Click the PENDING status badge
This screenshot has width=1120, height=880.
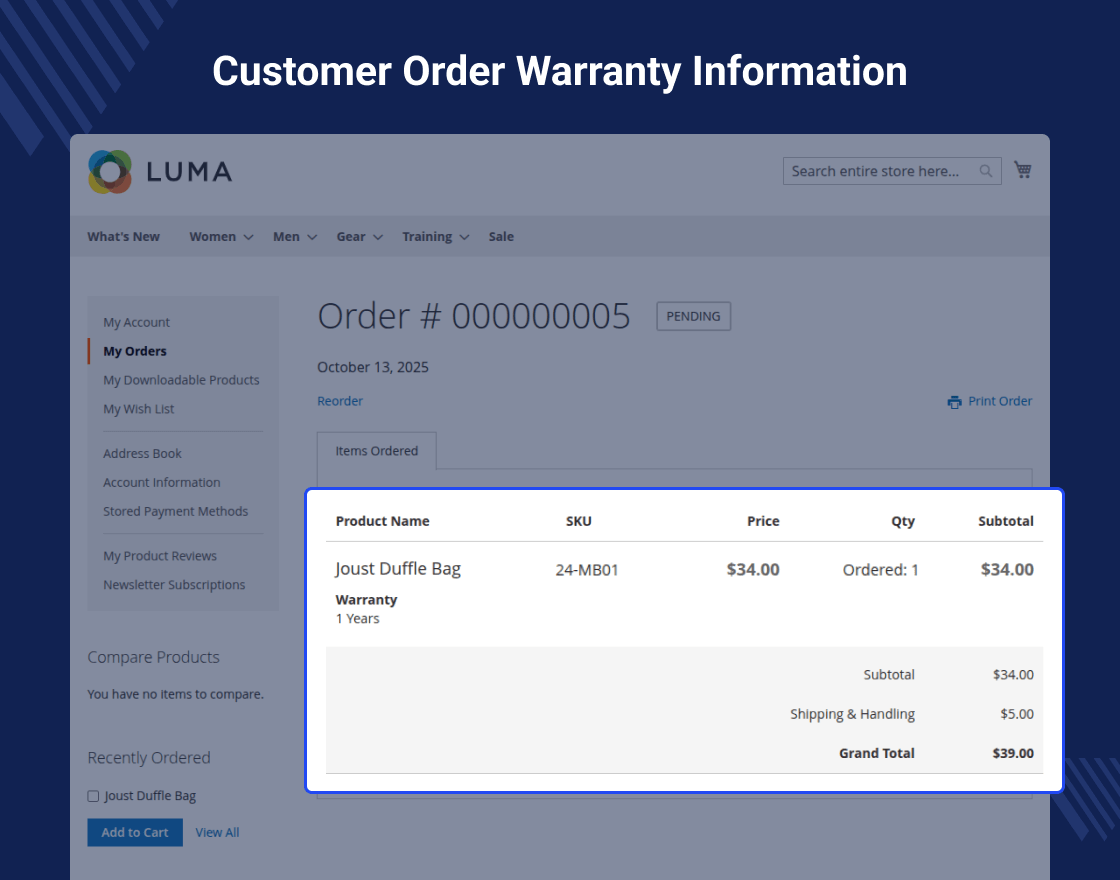point(694,316)
